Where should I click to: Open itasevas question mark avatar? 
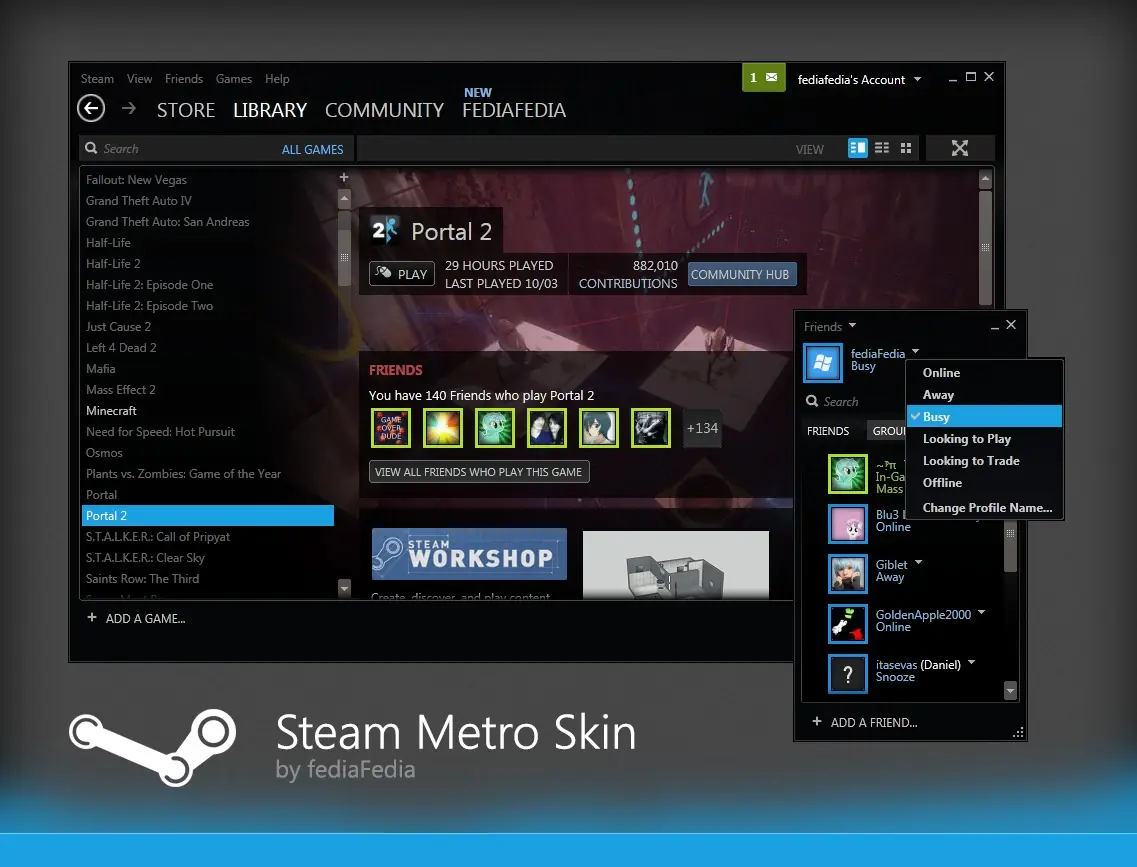(848, 674)
